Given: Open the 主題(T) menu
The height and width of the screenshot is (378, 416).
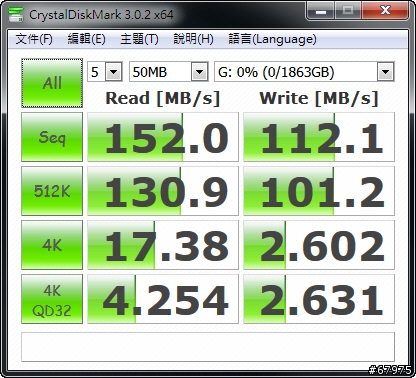Looking at the screenshot, I should [x=139, y=39].
